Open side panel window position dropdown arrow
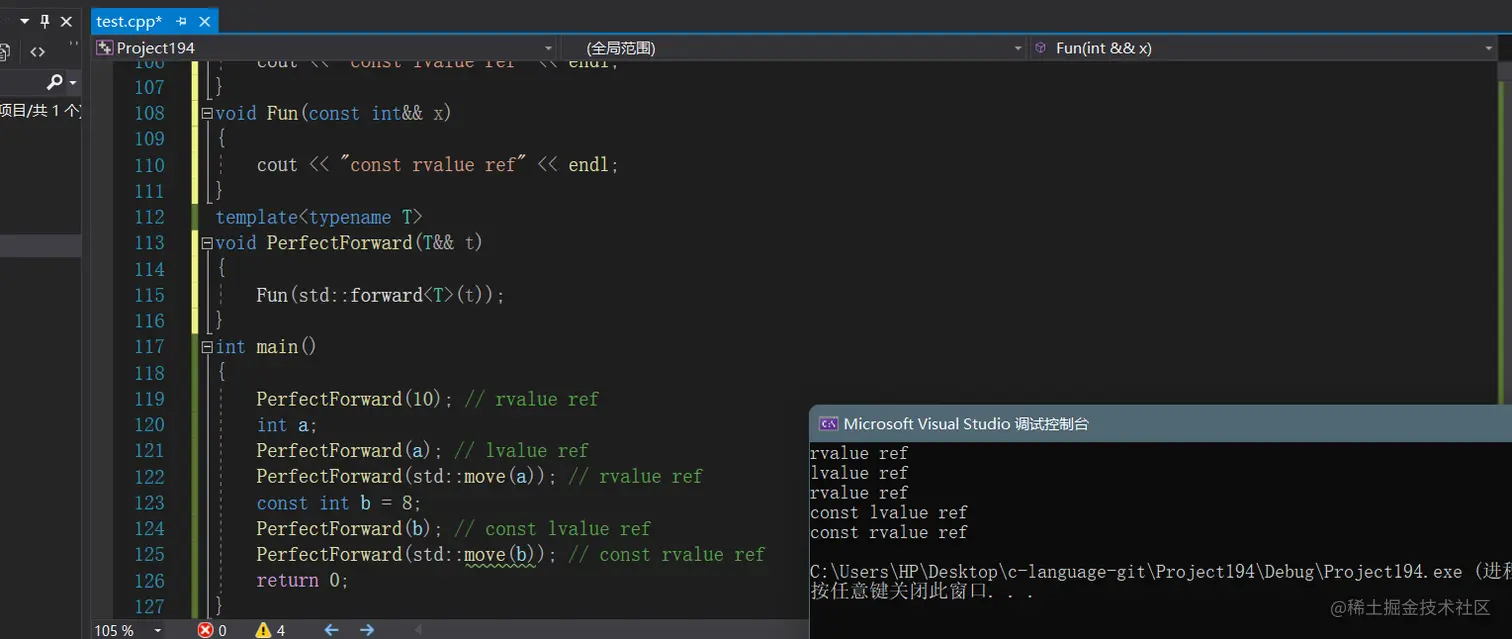Screen dimensions: 1512x639 tap(24, 21)
